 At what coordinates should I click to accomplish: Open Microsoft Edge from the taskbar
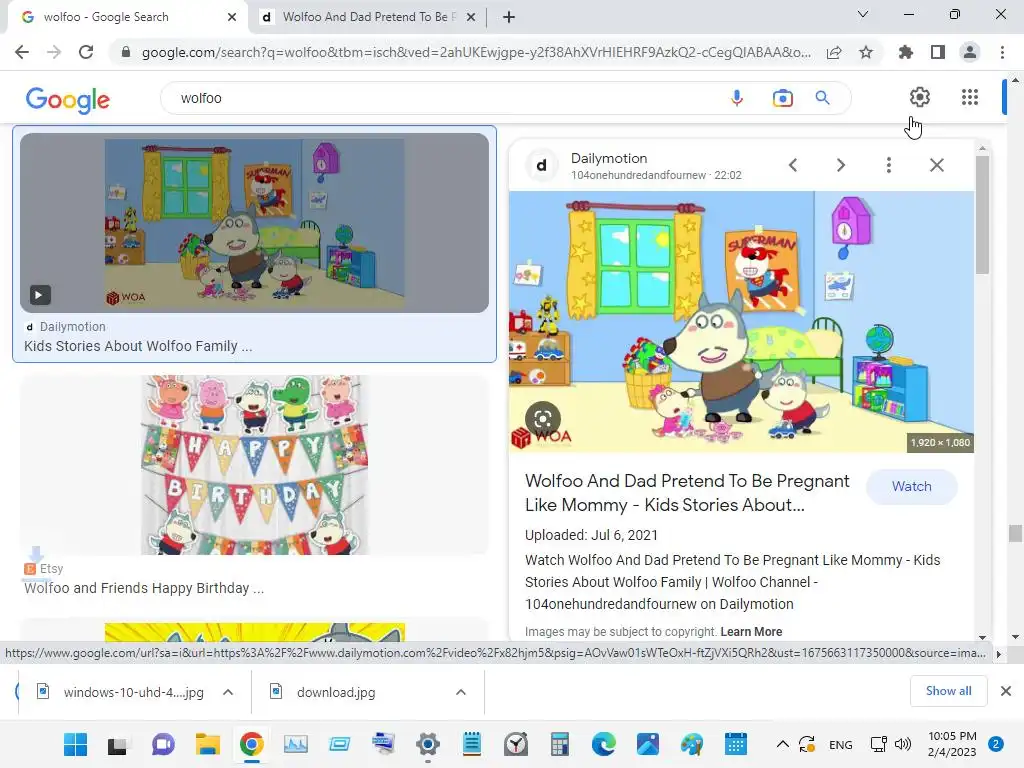(x=603, y=744)
